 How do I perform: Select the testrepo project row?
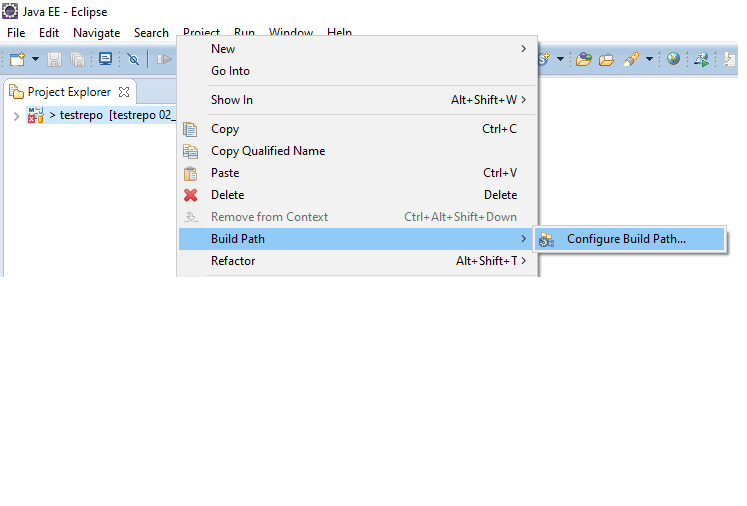101,115
